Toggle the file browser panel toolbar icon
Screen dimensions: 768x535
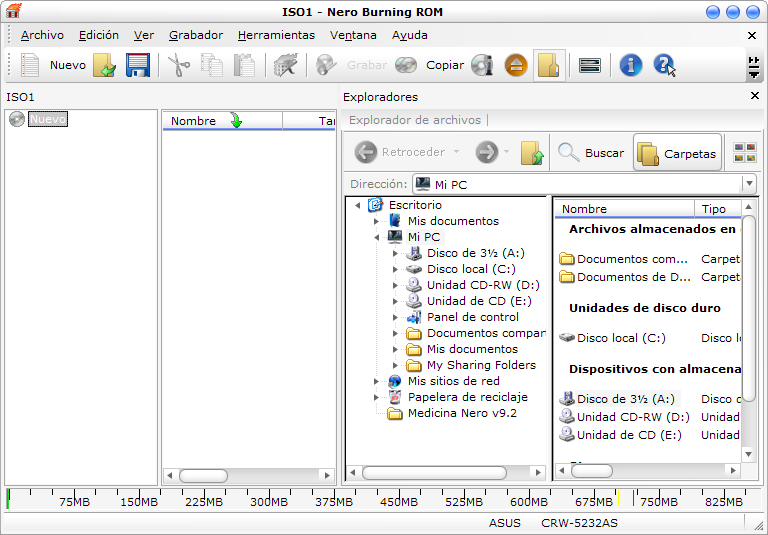549,66
